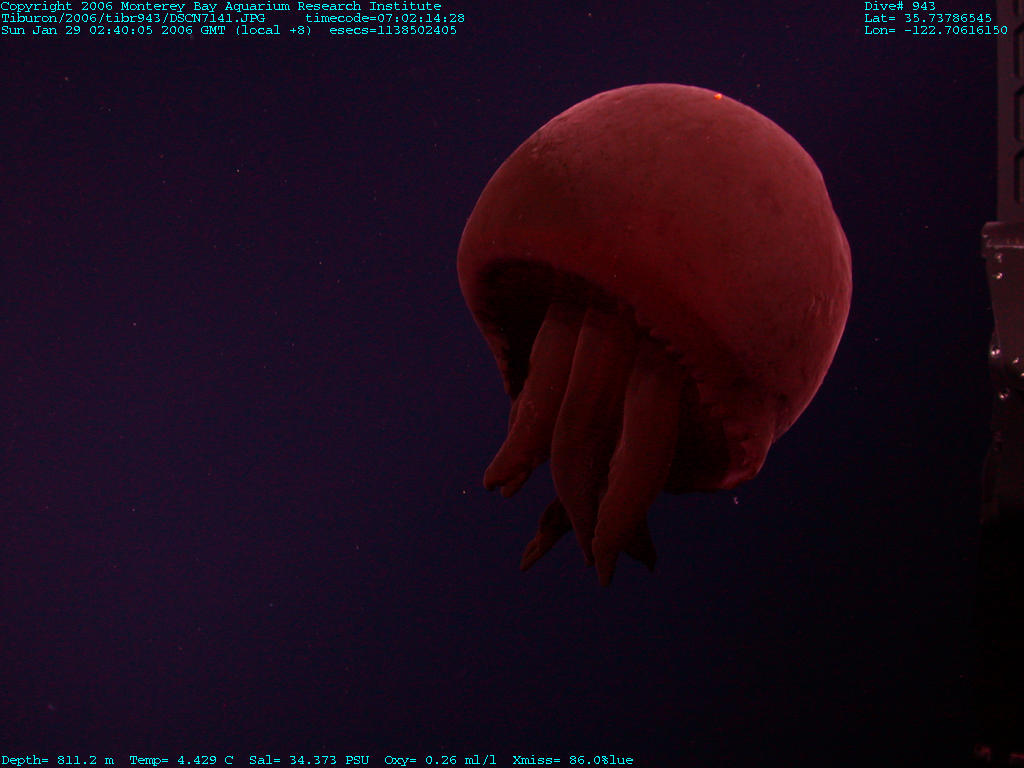Click the bright orange spot atop the bell
This screenshot has height=768, width=1024.
click(718, 96)
